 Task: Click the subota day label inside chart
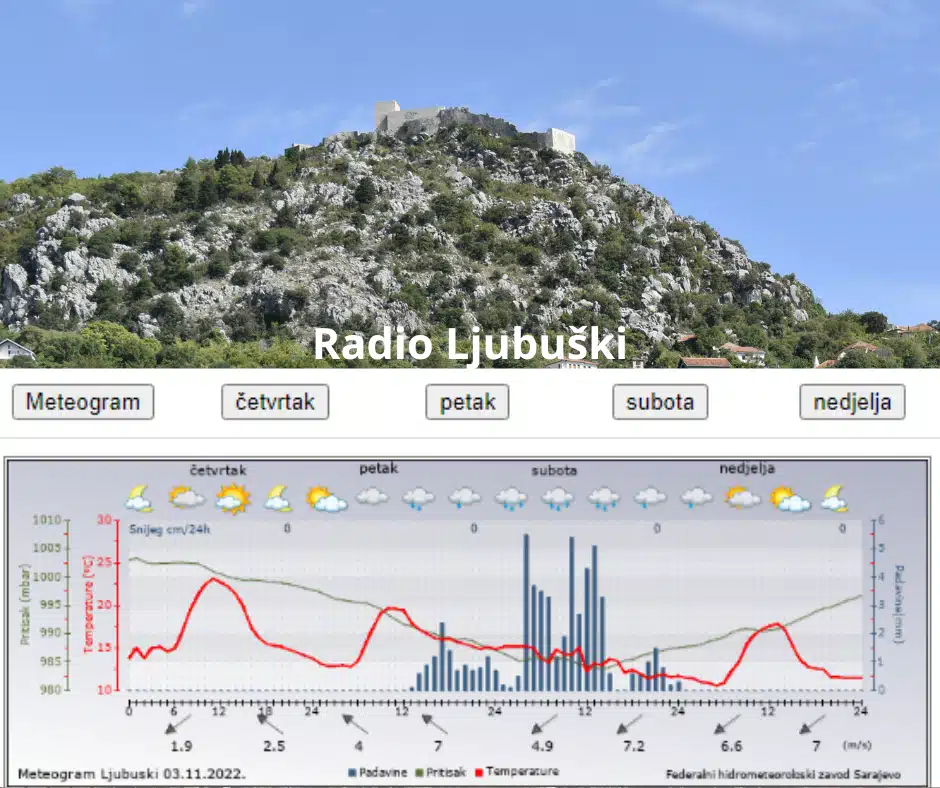[554, 471]
